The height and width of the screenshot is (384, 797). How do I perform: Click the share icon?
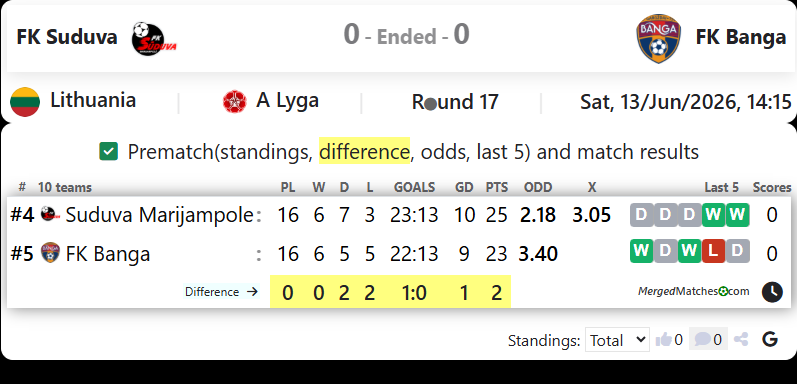(x=742, y=339)
